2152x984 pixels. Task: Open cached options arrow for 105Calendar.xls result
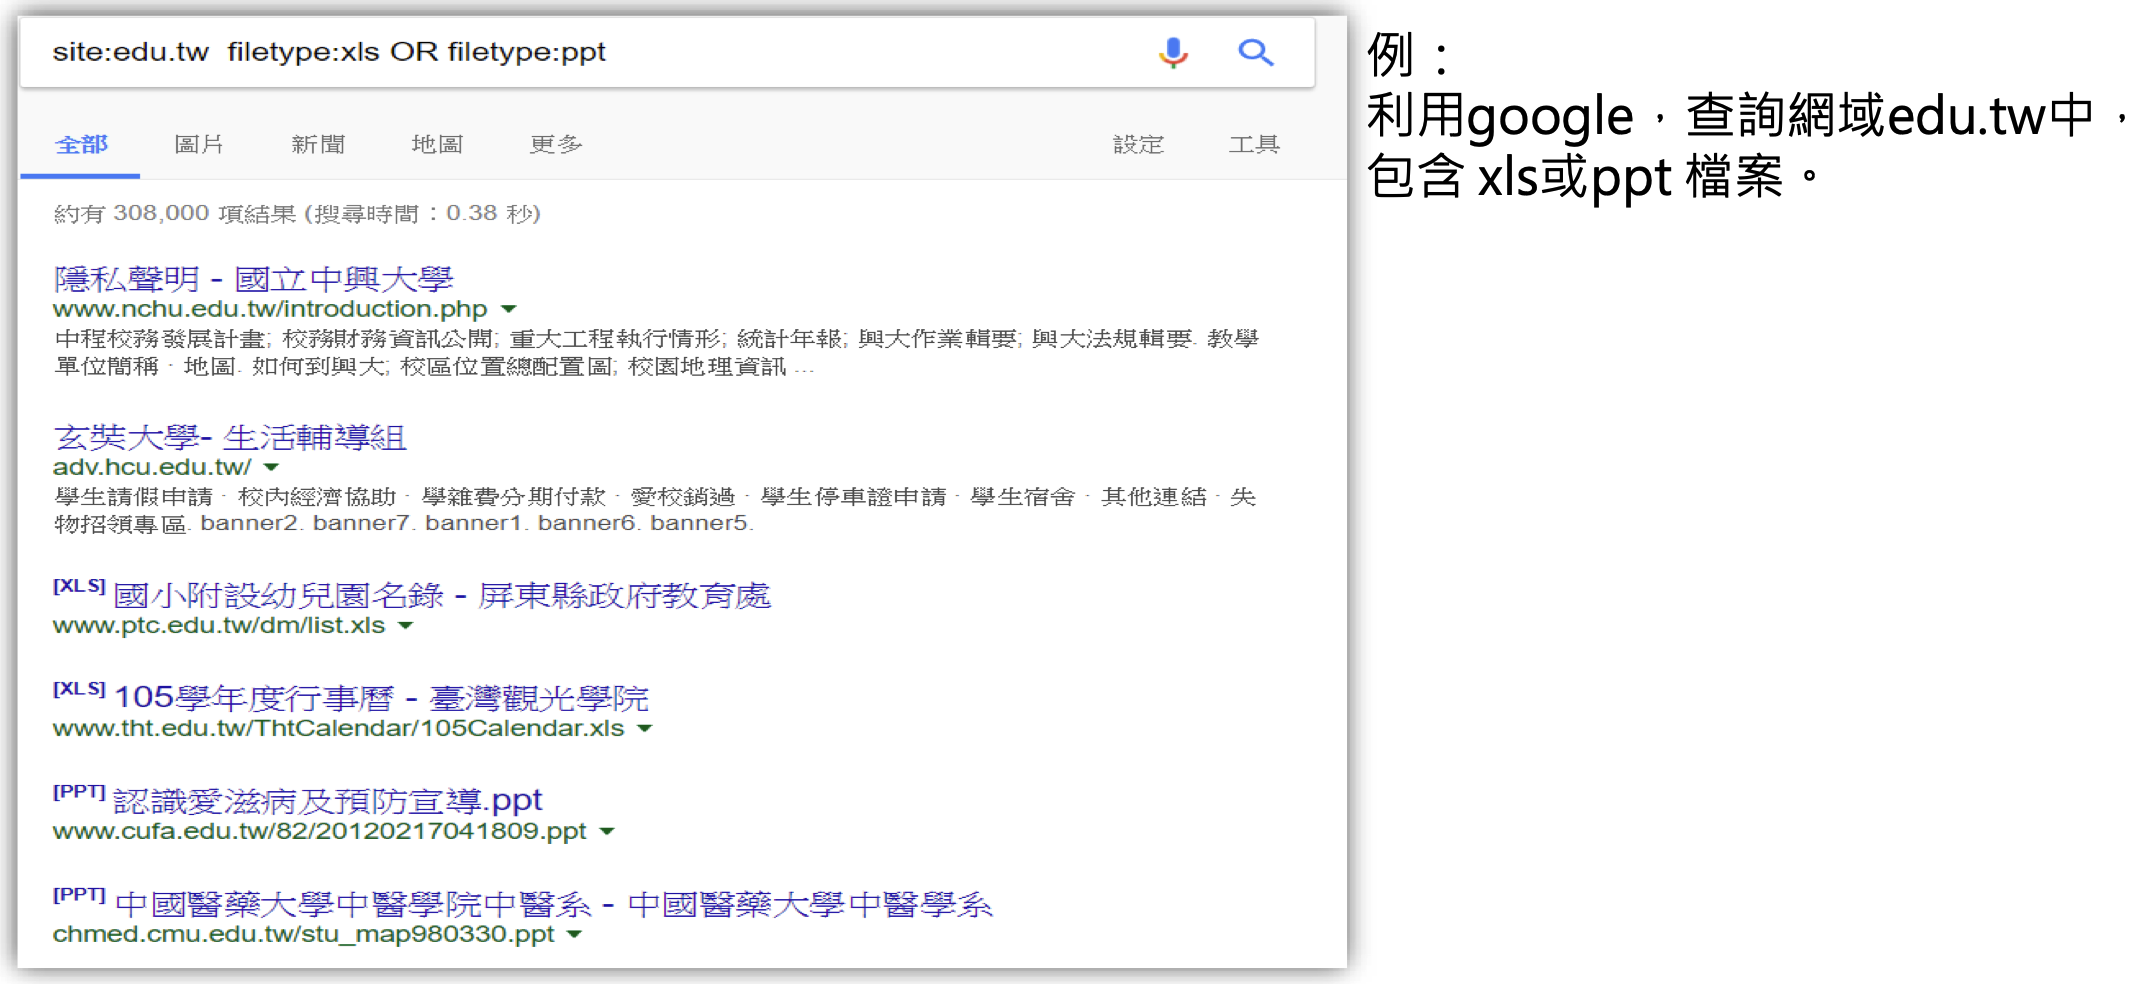tap(644, 729)
